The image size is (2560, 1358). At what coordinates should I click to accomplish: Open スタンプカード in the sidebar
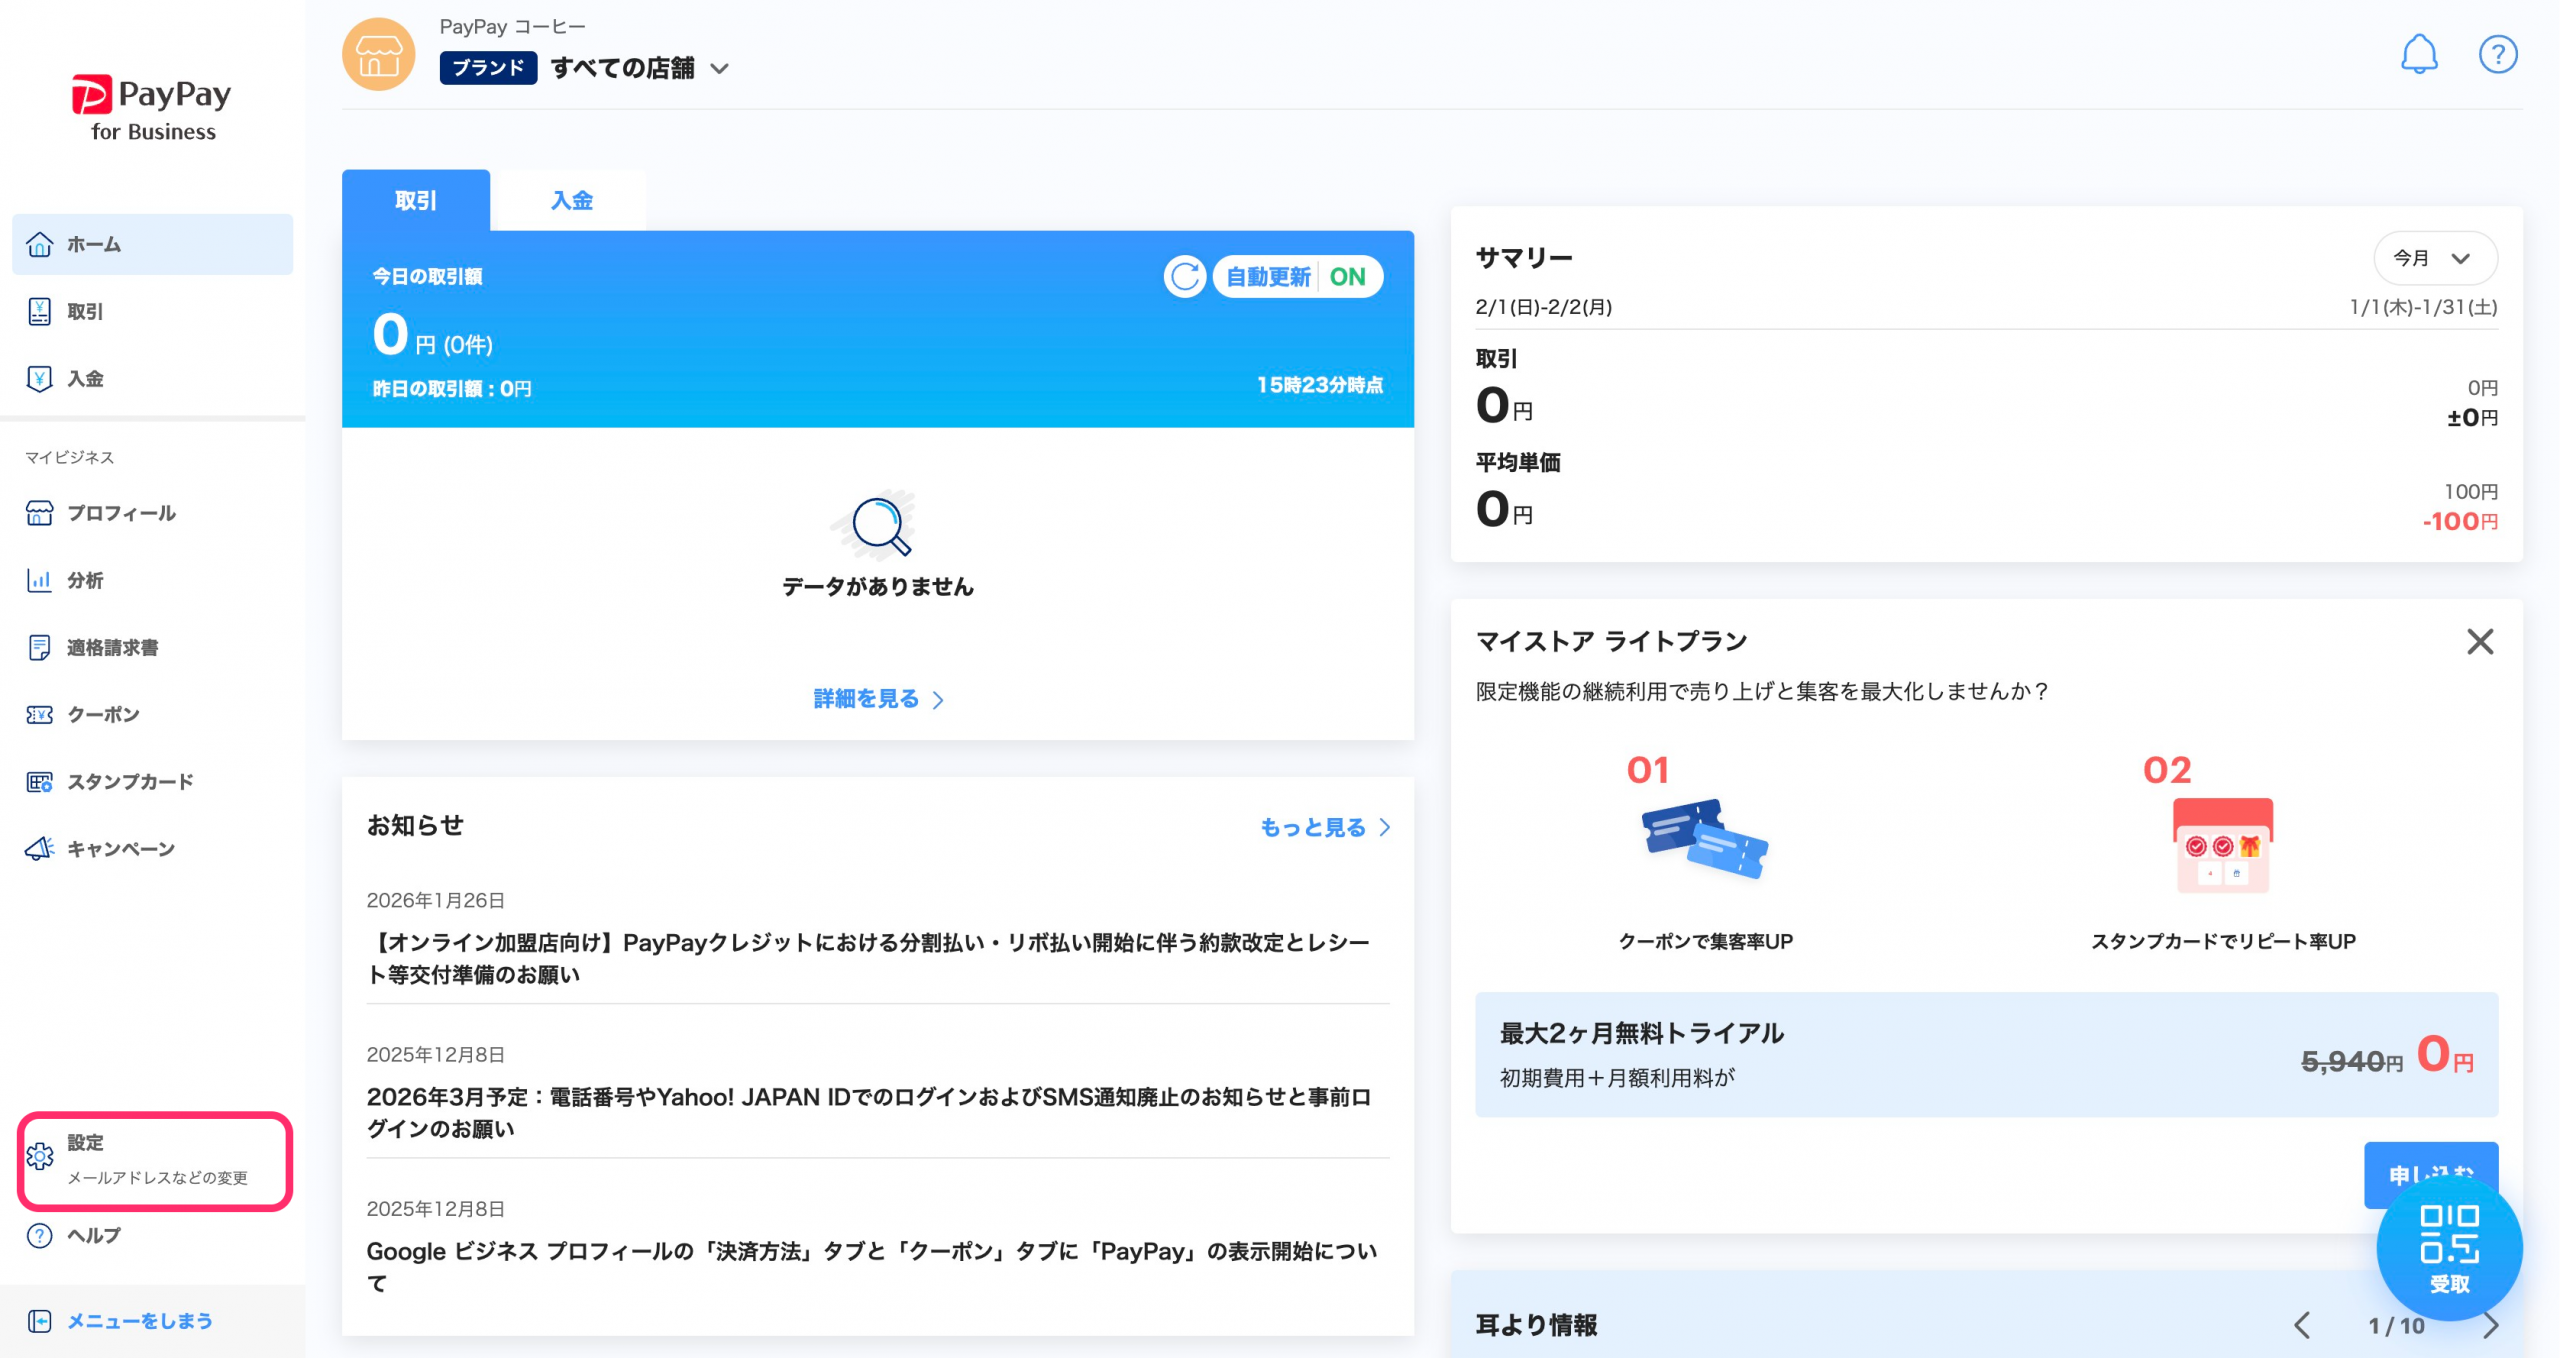tap(129, 781)
